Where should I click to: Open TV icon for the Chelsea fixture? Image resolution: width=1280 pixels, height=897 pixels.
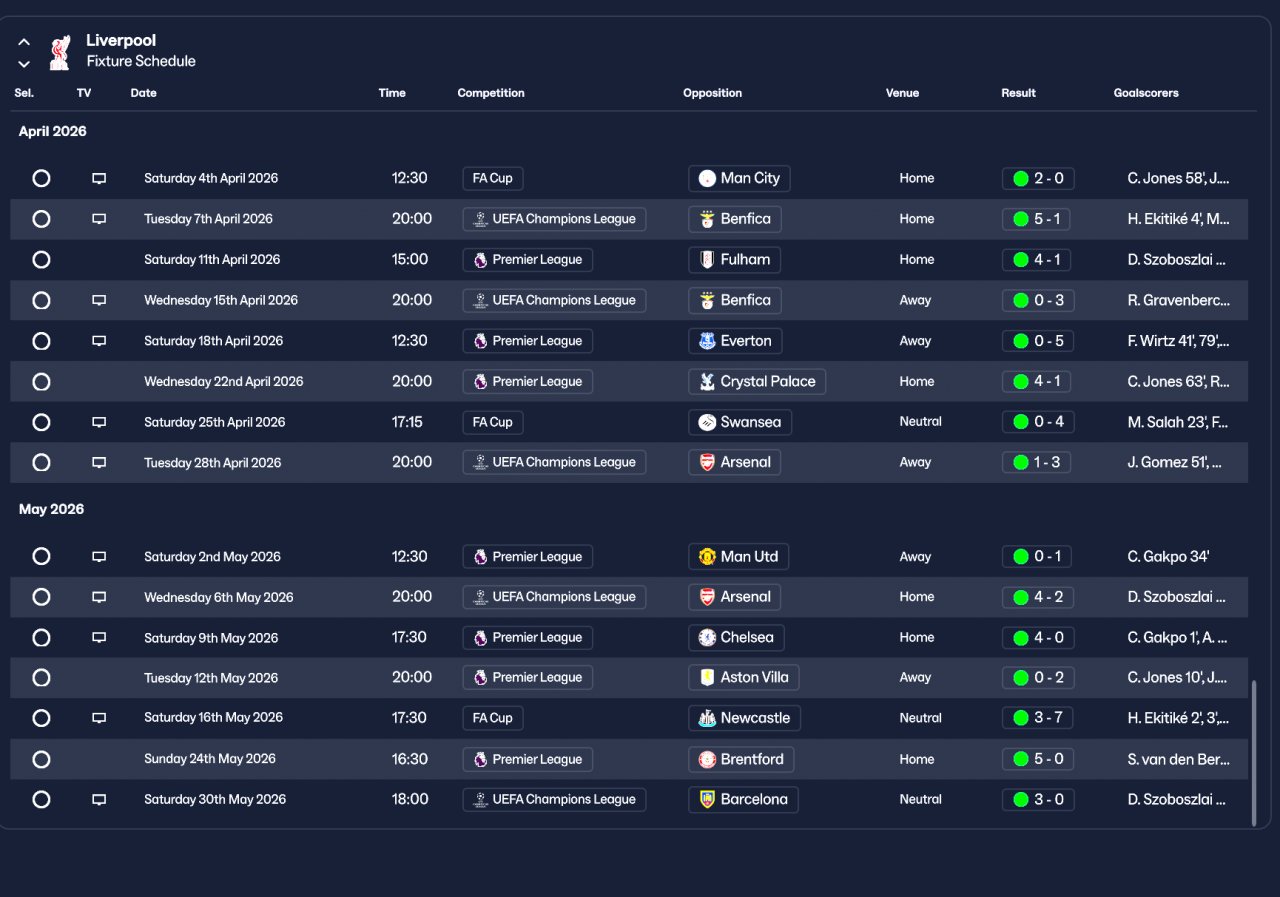point(99,638)
